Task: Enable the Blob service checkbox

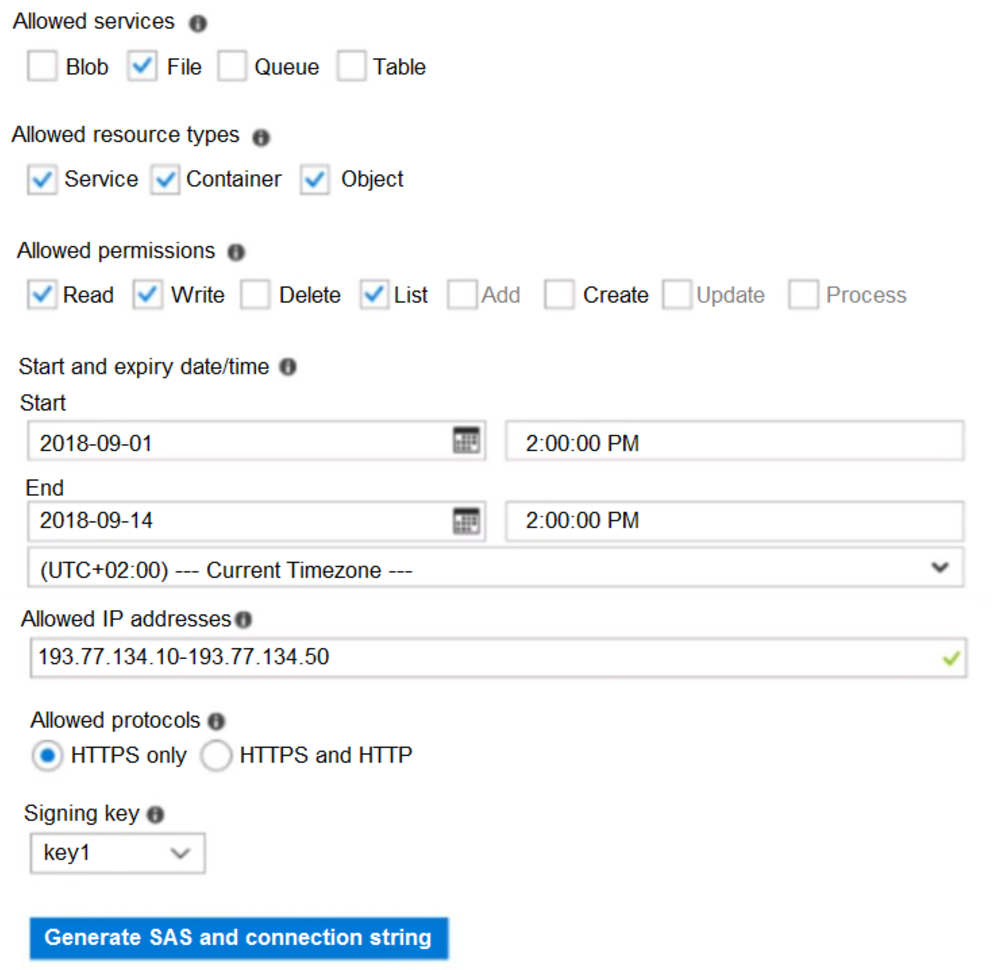Action: [41, 66]
